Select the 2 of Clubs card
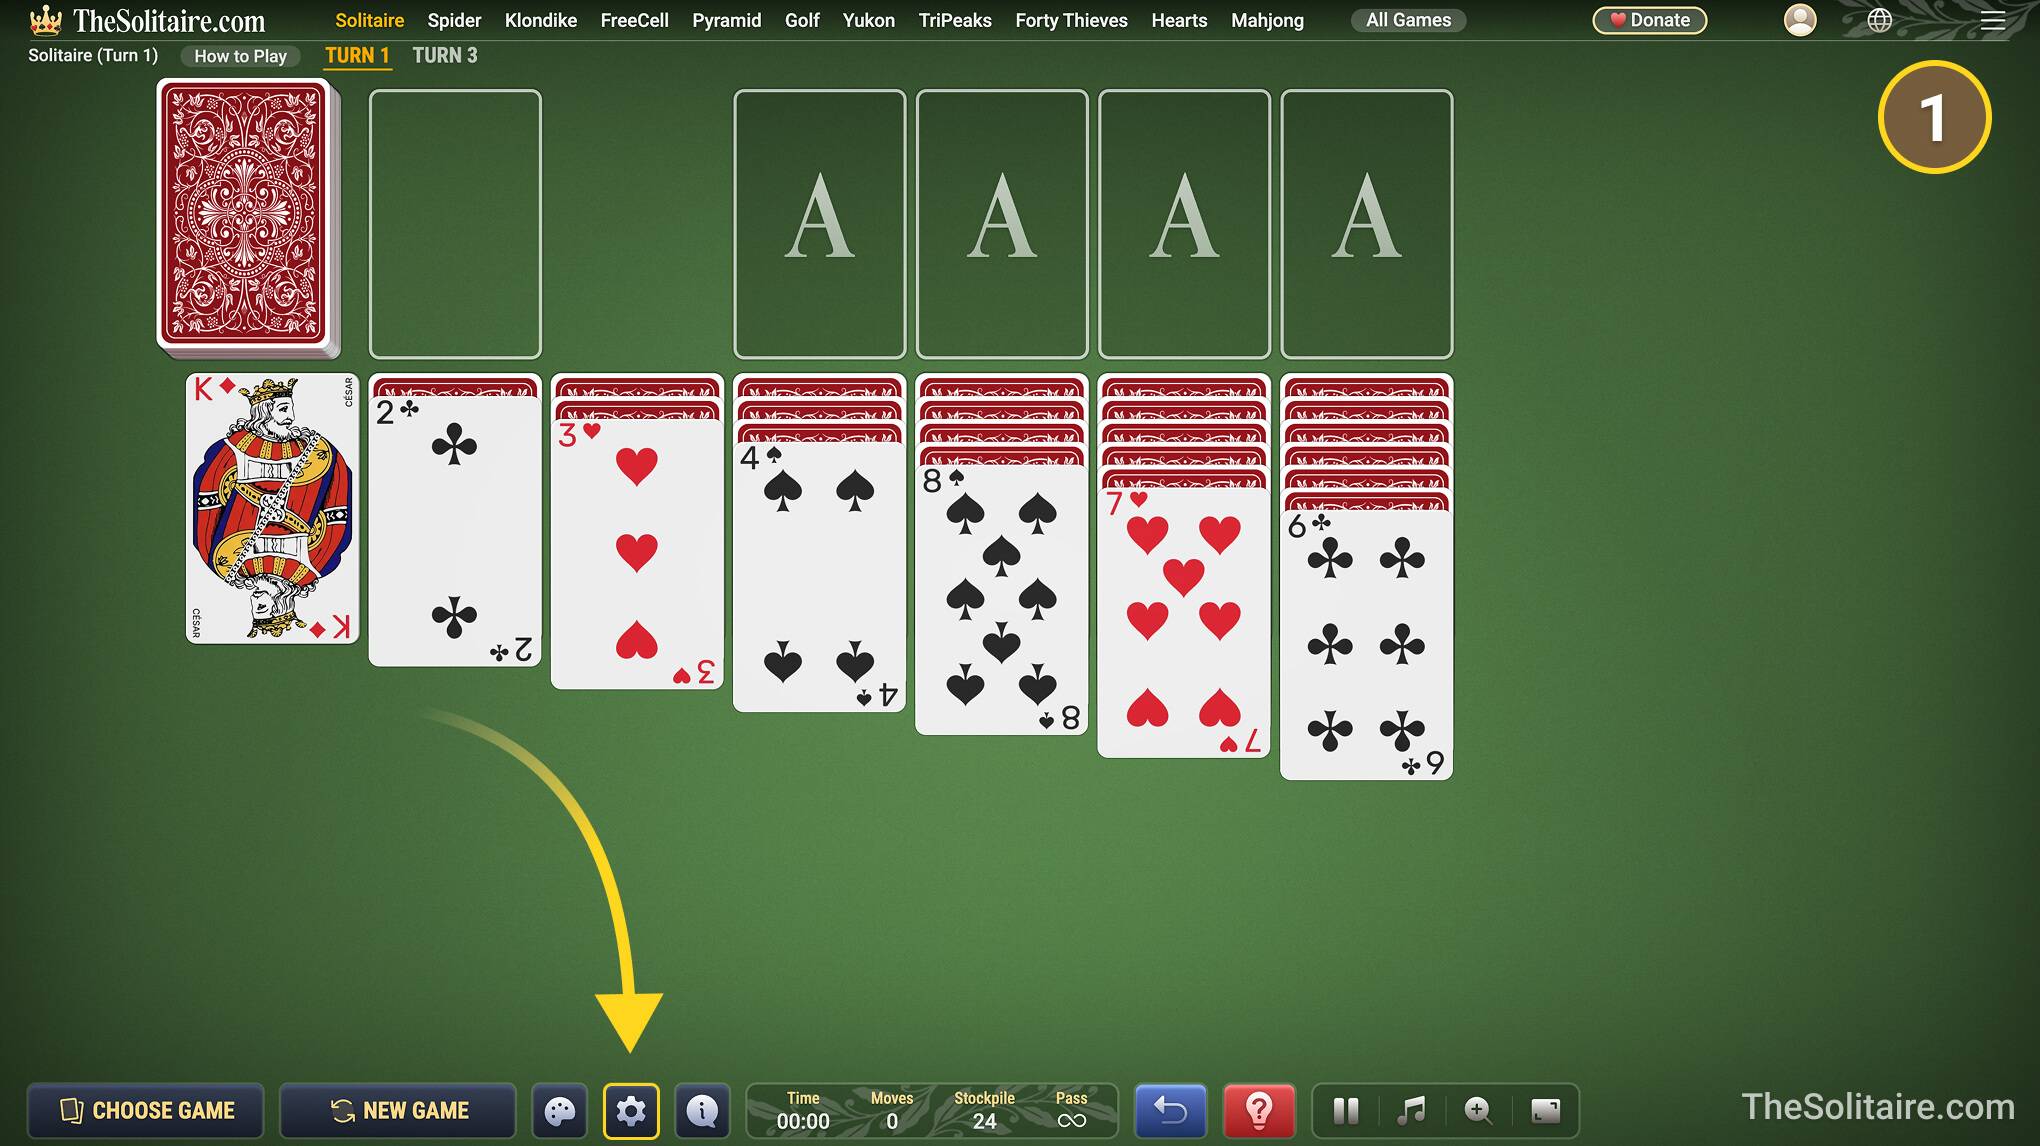2040x1146 pixels. click(455, 530)
